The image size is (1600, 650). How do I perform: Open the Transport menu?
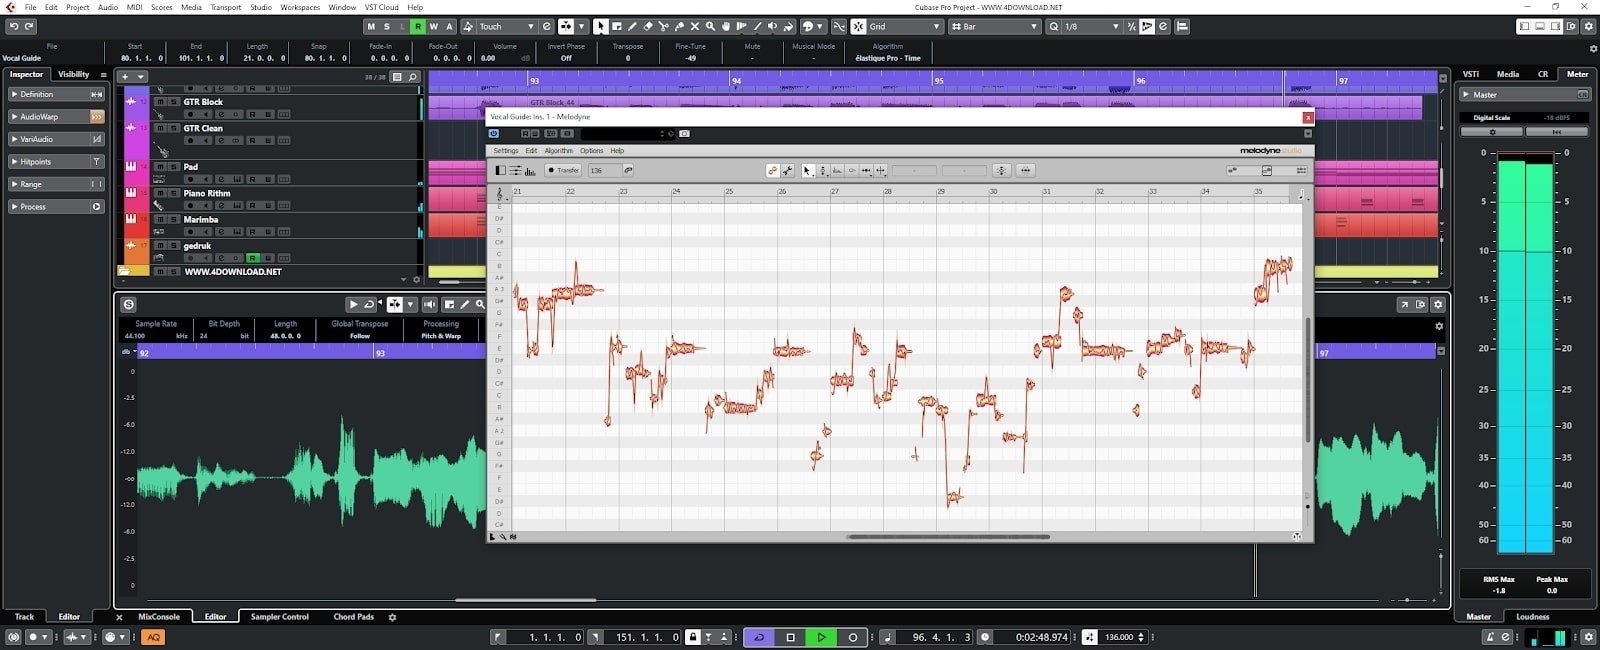[225, 7]
